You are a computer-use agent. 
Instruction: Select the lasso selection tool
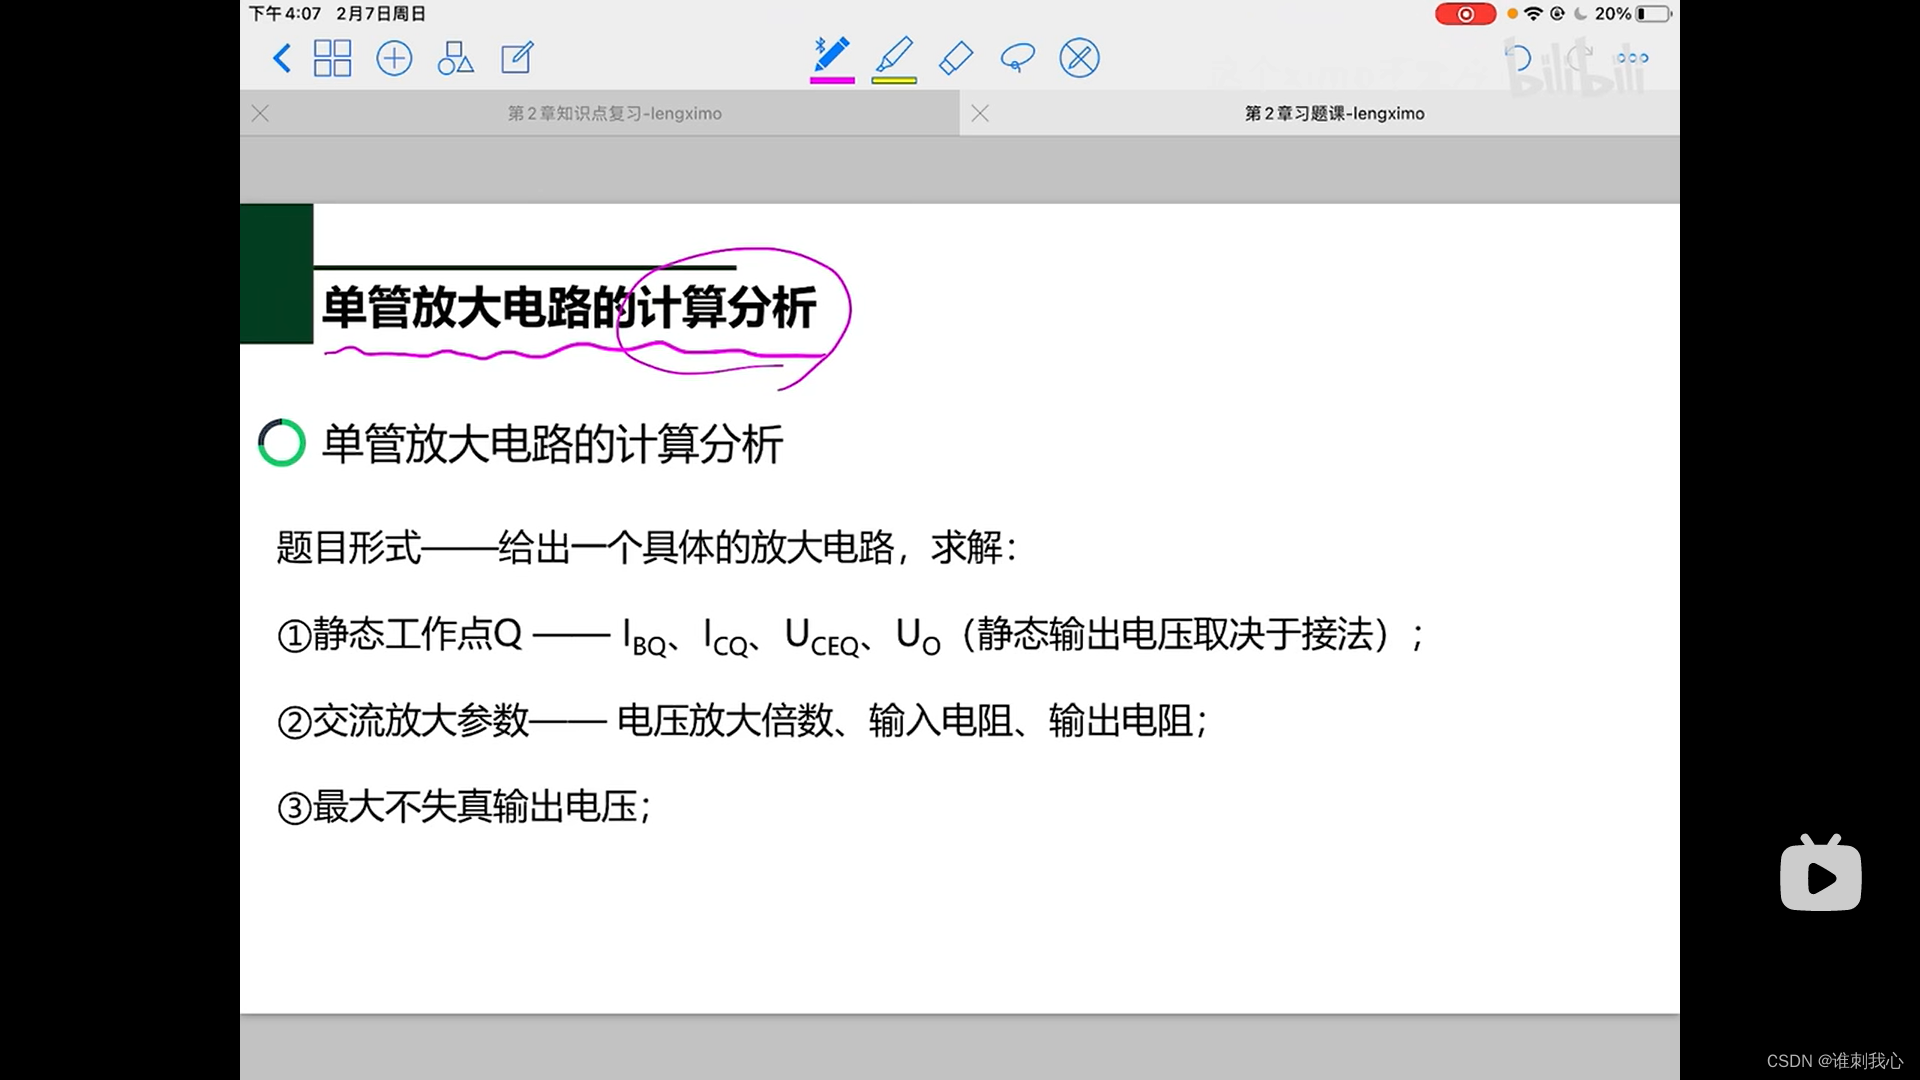pyautogui.click(x=1017, y=58)
